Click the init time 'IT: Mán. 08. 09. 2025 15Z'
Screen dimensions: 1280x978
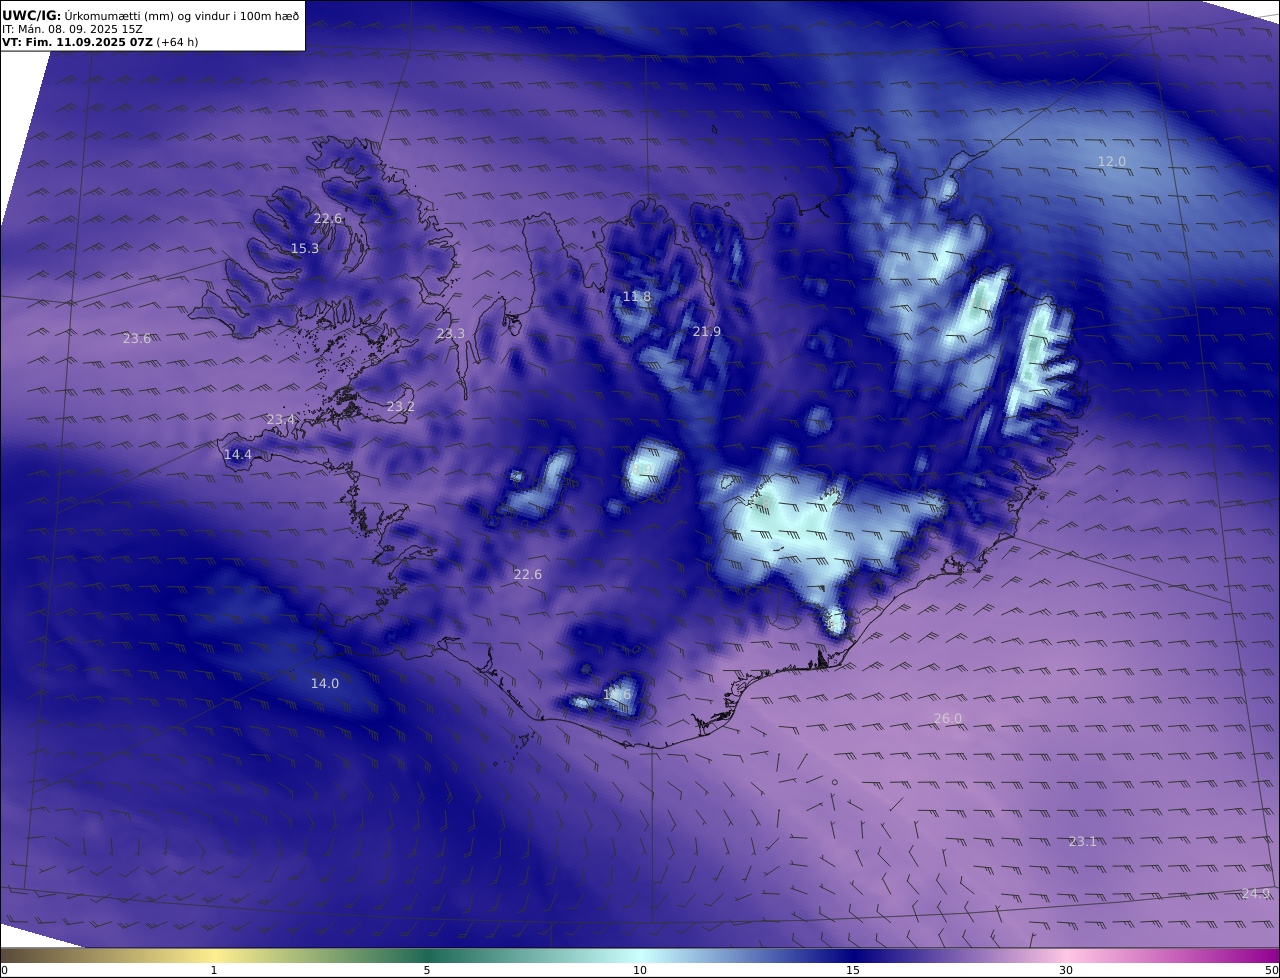coord(72,30)
